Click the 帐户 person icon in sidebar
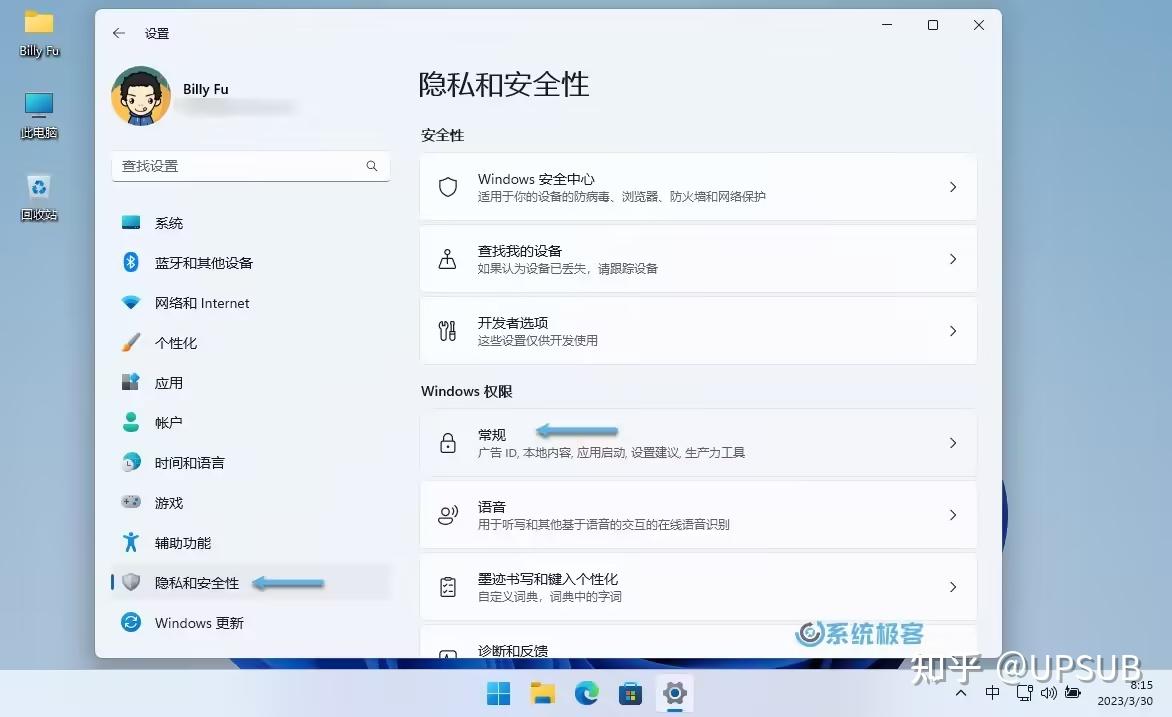The image size is (1172, 717). pyautogui.click(x=133, y=422)
